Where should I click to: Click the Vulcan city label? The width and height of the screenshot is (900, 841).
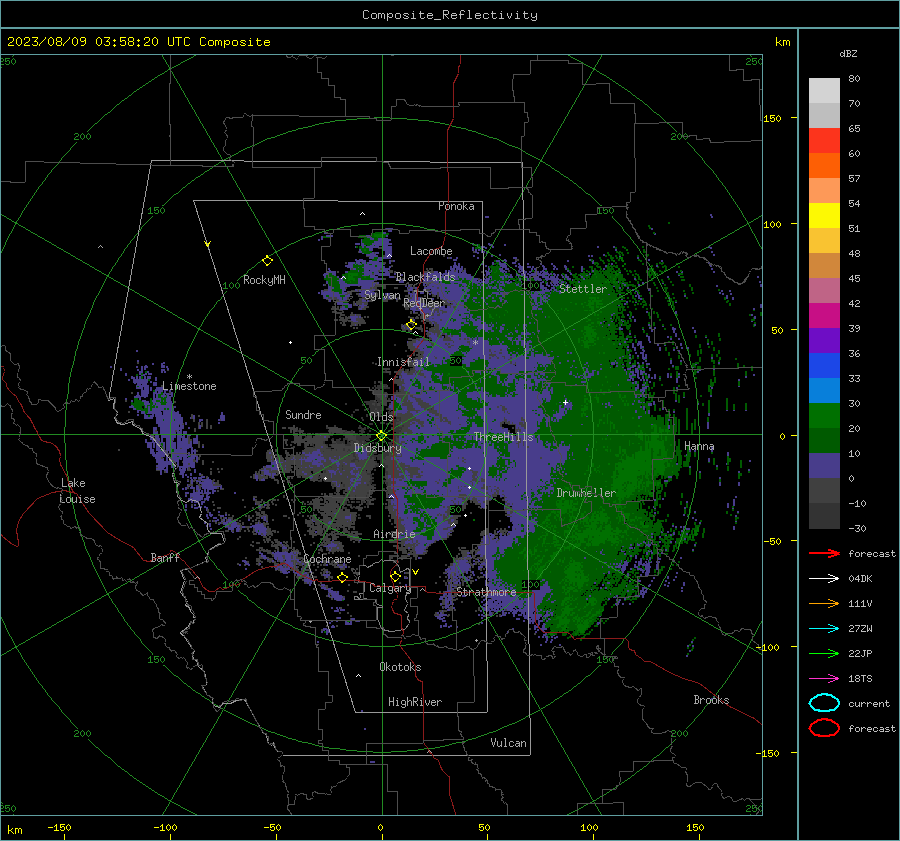pos(508,743)
